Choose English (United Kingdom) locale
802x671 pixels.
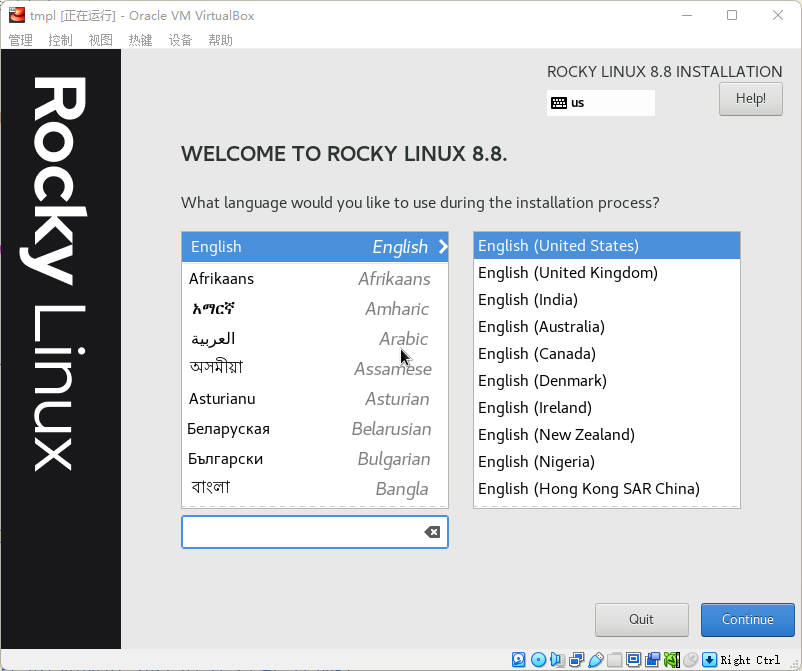(x=607, y=273)
